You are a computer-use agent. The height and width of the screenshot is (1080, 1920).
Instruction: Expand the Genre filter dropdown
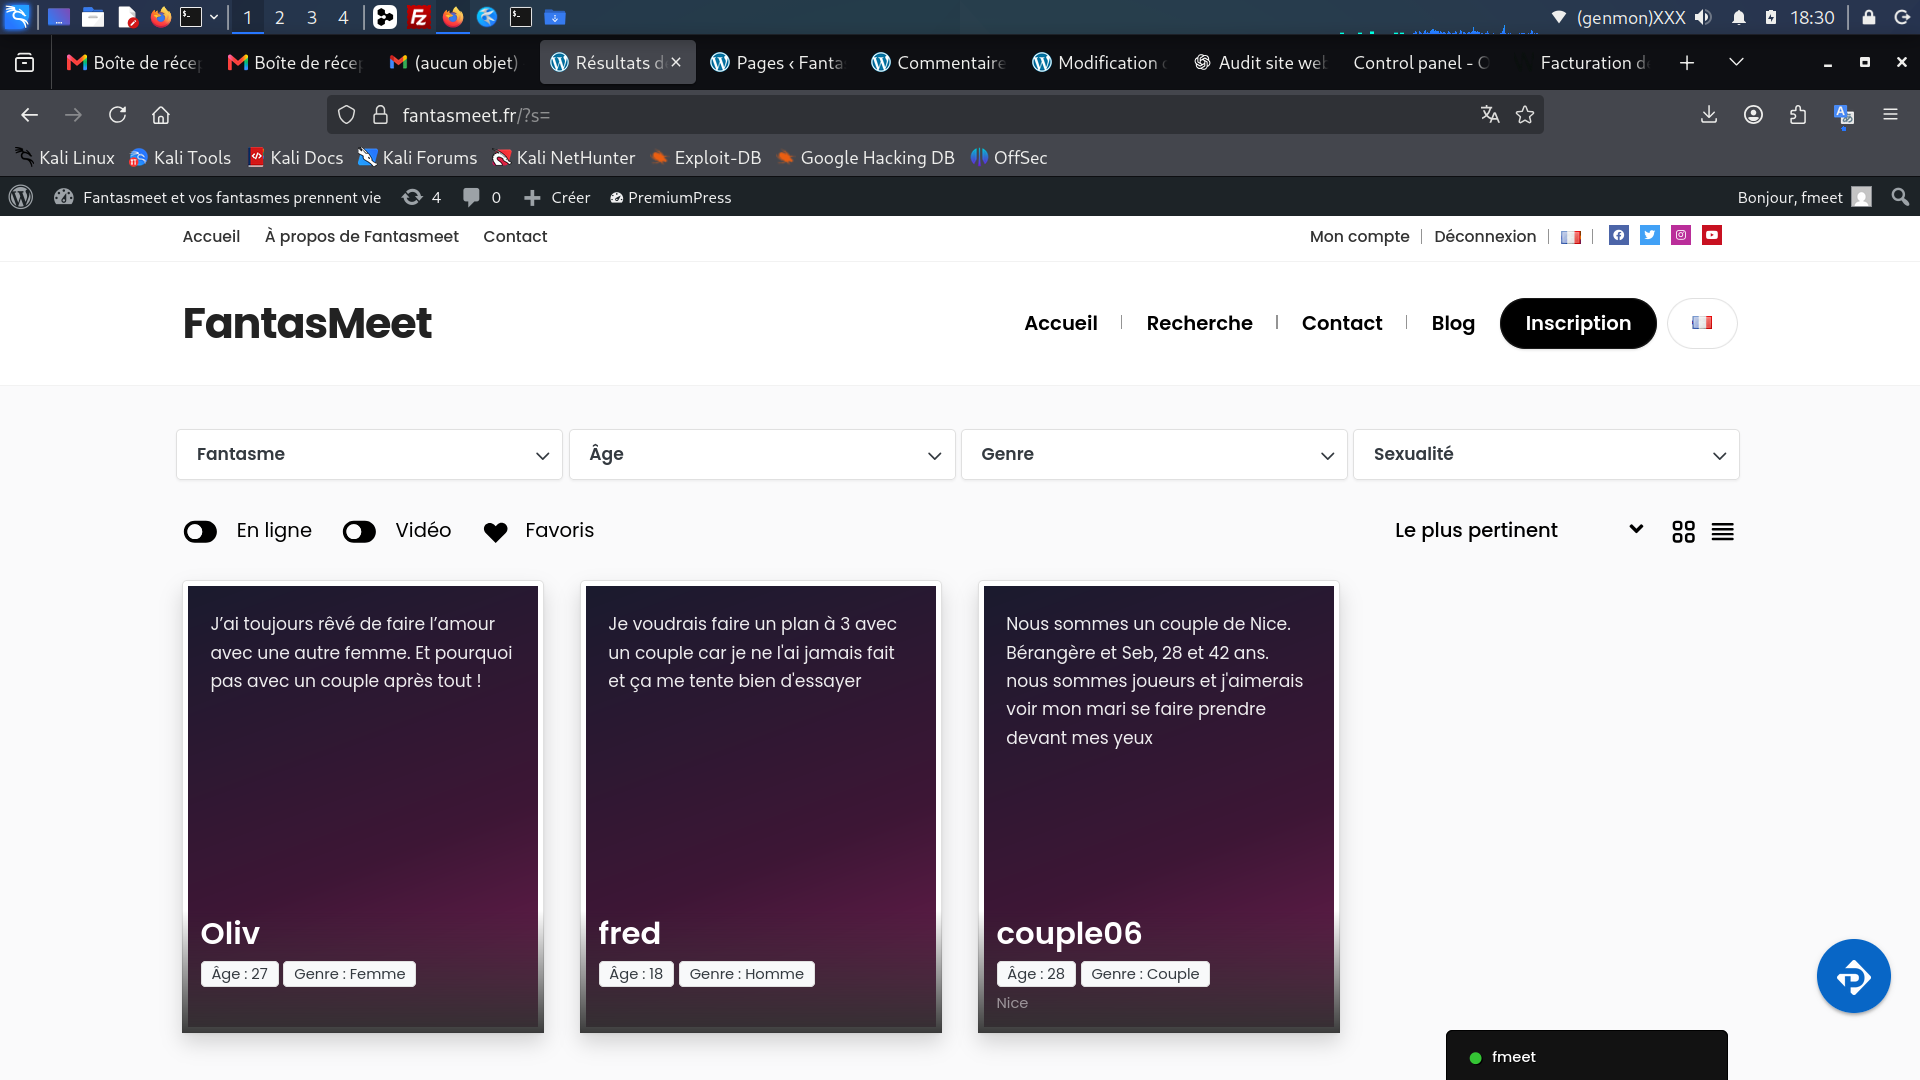tap(1155, 455)
